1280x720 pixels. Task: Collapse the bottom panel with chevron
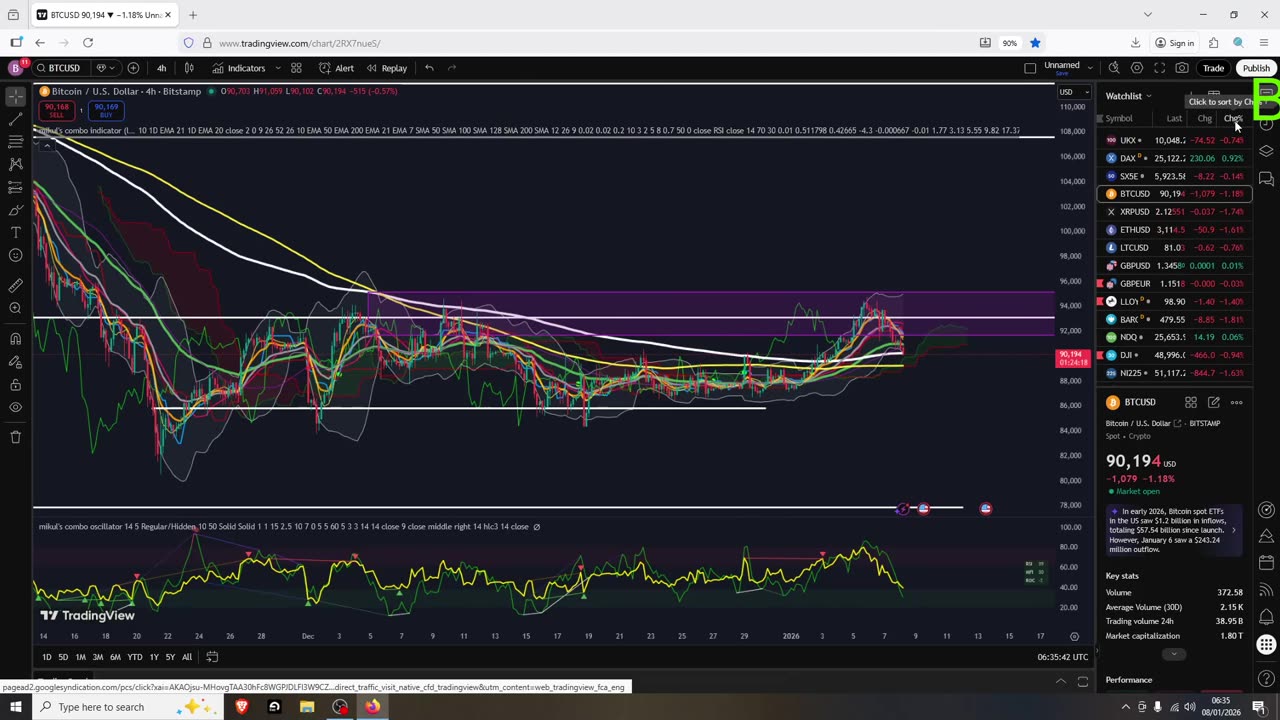click(1061, 682)
